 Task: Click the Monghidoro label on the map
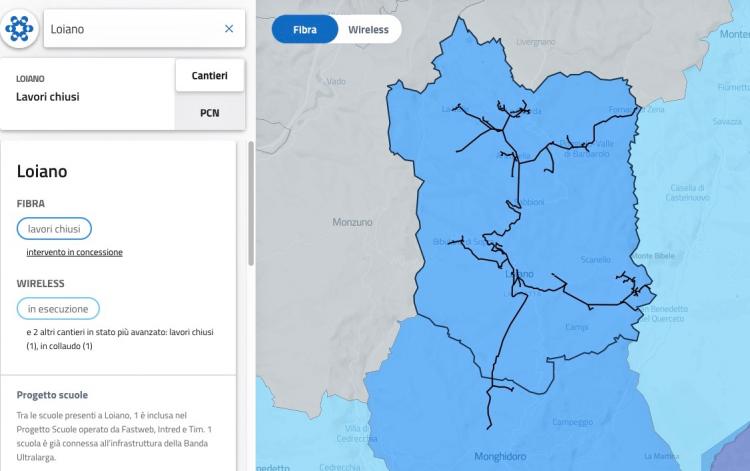pyautogui.click(x=500, y=456)
